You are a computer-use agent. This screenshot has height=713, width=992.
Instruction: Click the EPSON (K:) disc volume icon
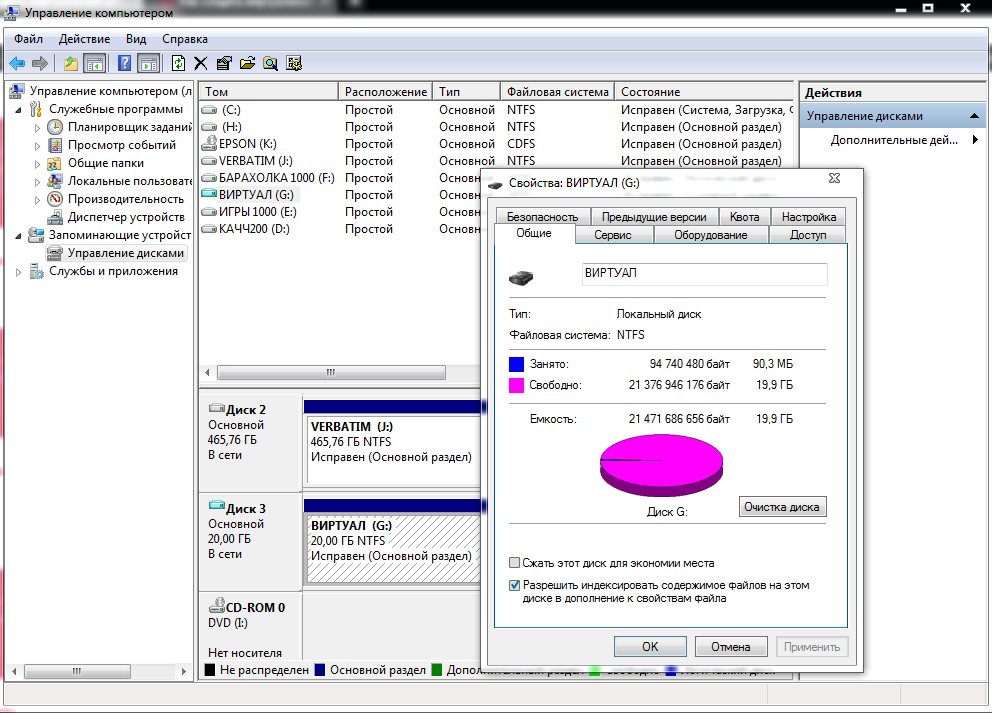coord(209,144)
